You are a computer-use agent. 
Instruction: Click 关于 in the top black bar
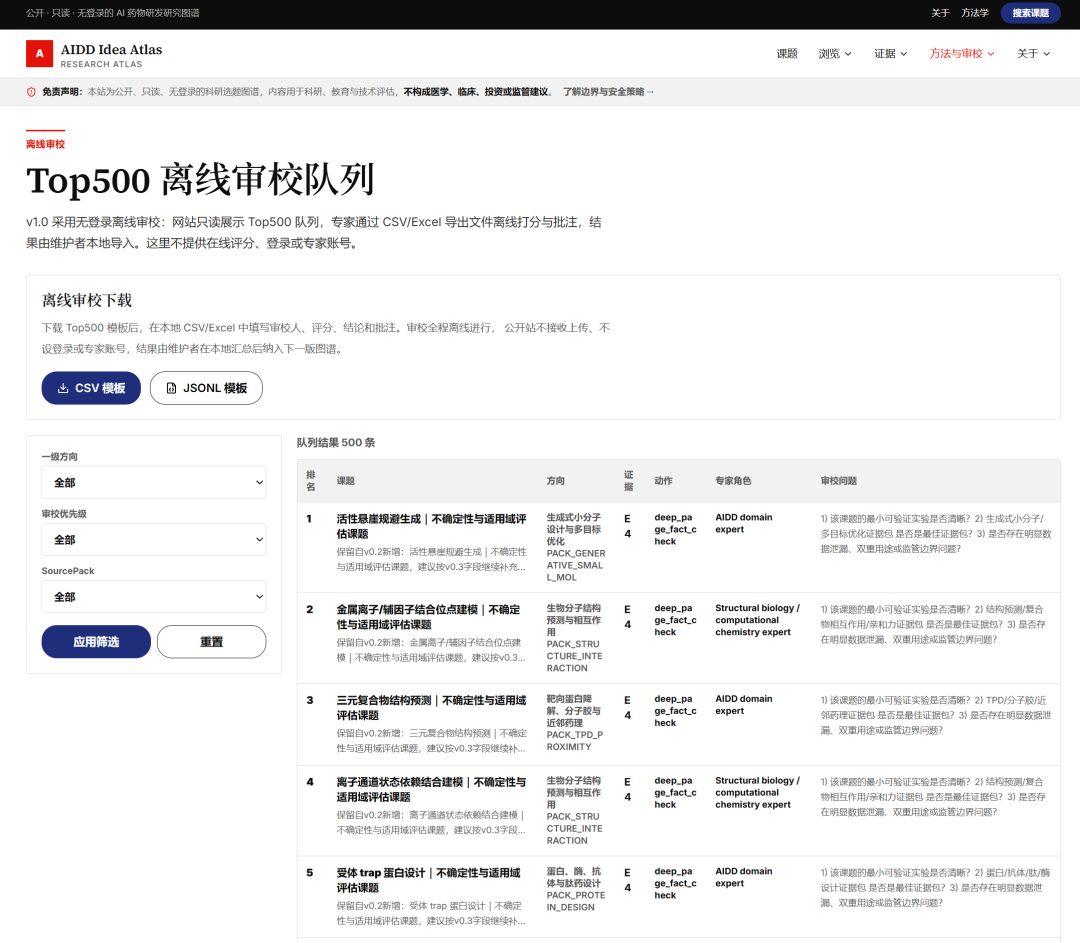(x=940, y=13)
